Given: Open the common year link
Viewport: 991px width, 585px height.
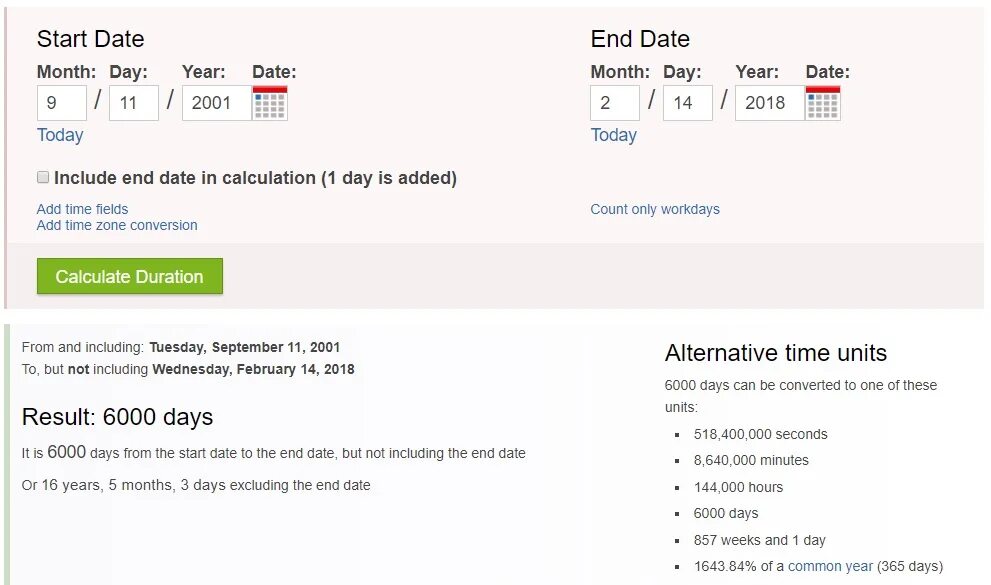Looking at the screenshot, I should tap(830, 566).
